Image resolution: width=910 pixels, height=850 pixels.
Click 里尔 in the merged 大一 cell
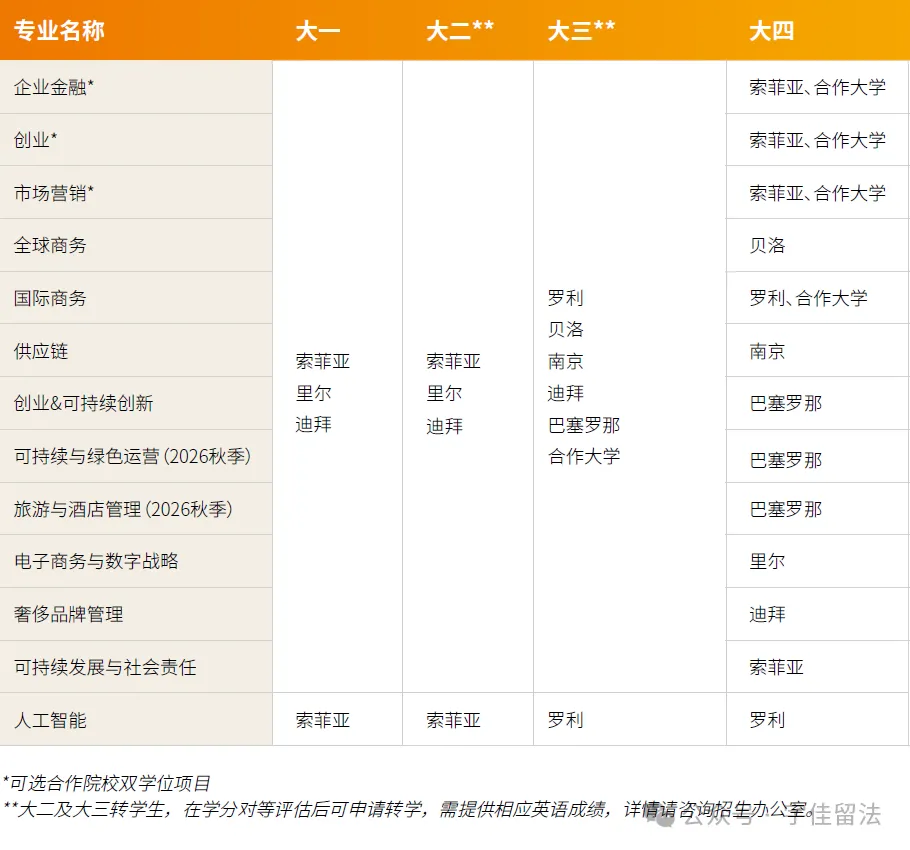[x=313, y=393]
